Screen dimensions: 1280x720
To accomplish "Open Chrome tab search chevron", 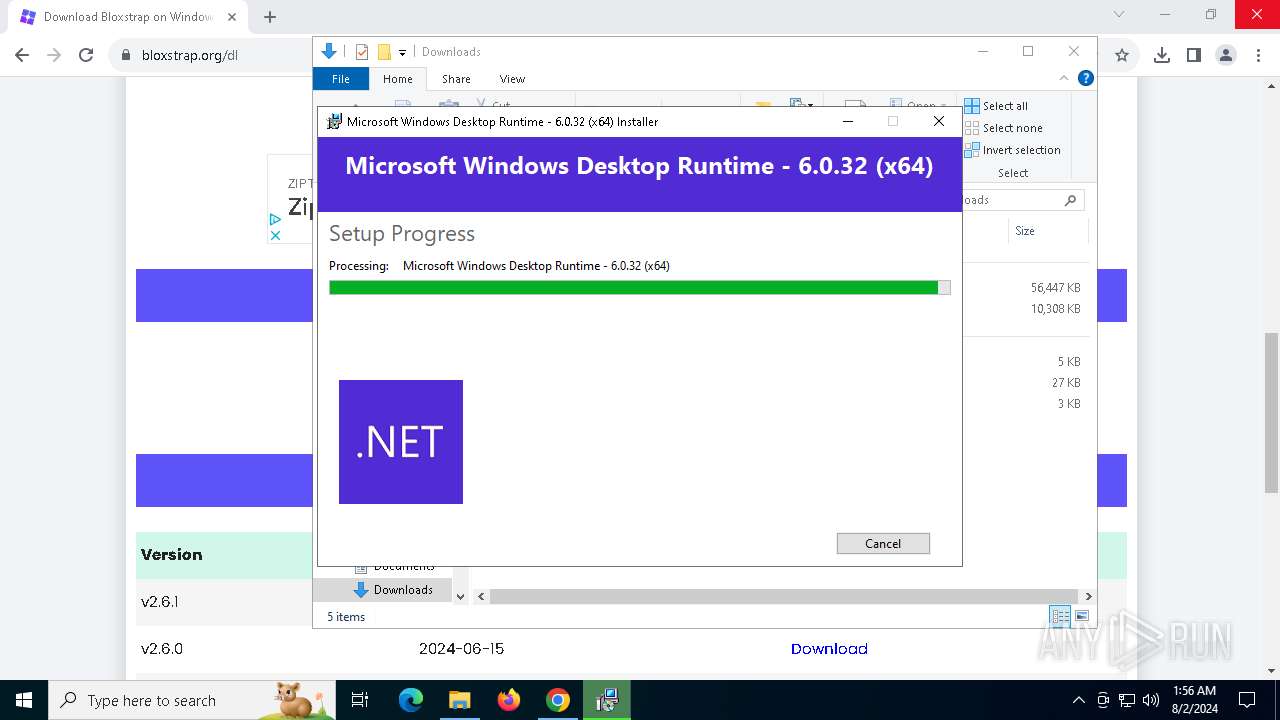I will (x=1119, y=14).
